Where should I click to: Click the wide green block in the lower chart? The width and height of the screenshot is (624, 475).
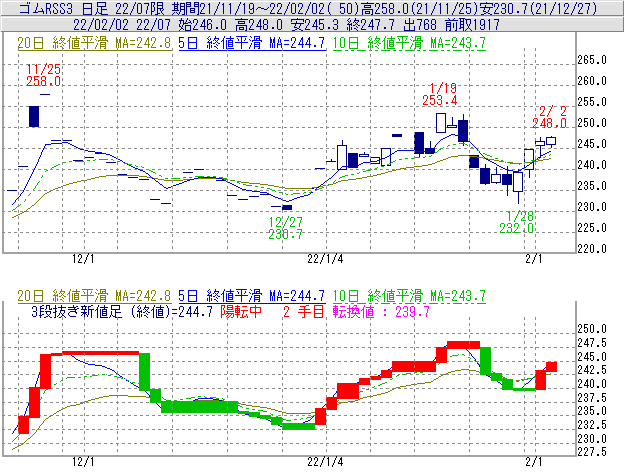pos(199,407)
